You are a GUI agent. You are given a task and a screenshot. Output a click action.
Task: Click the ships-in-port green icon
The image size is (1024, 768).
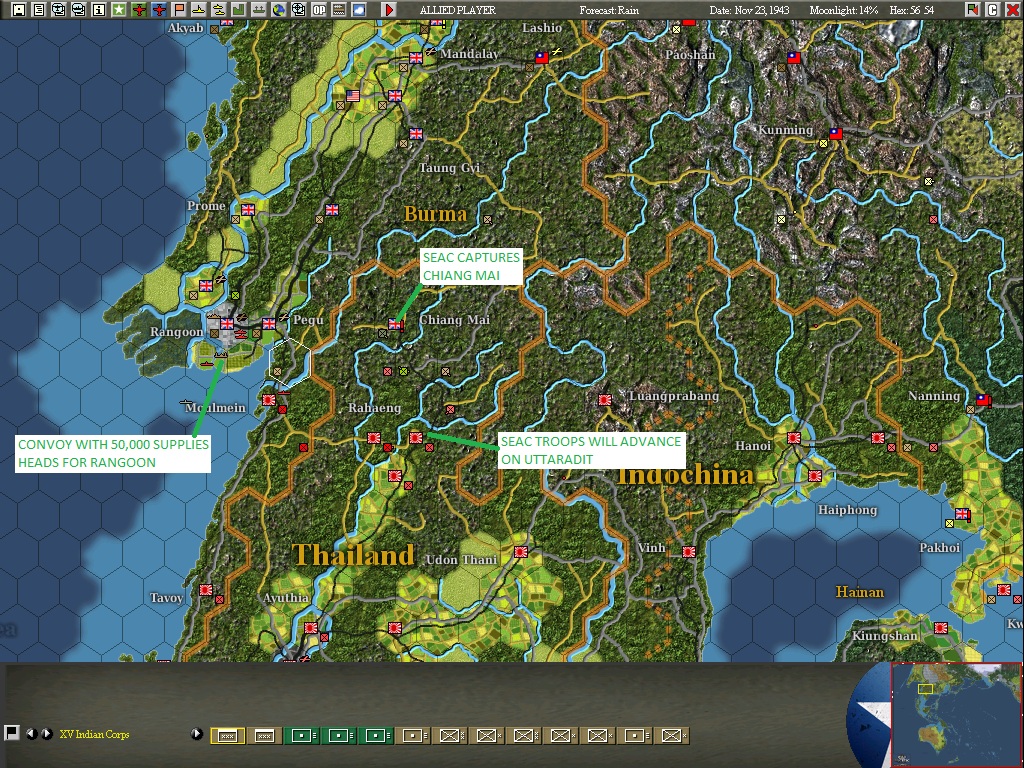click(259, 9)
